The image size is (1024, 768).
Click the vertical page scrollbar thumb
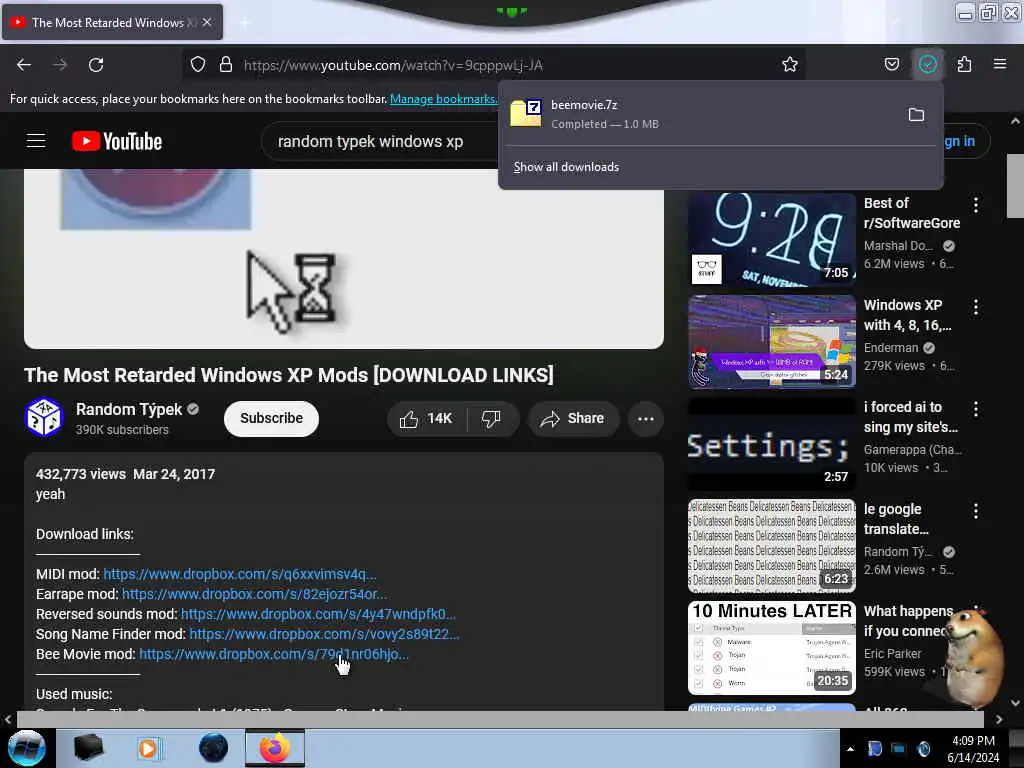point(1014,185)
